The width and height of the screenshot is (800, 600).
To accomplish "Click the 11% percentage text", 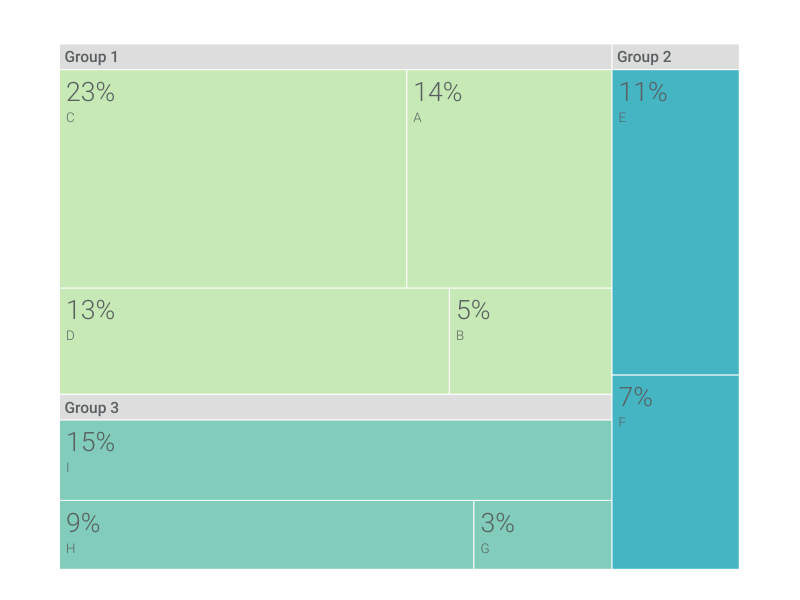I will [643, 92].
